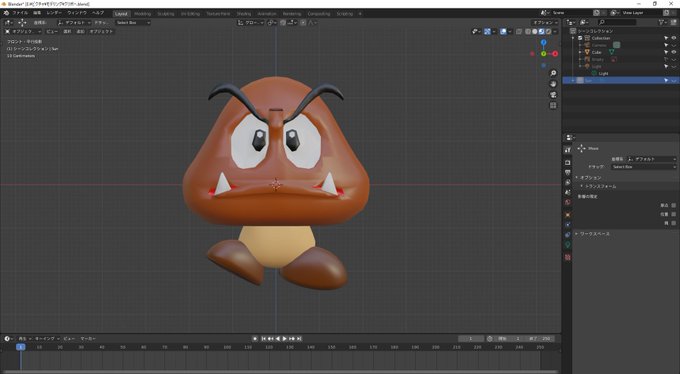Add a new workspace with plus icon

(360, 14)
